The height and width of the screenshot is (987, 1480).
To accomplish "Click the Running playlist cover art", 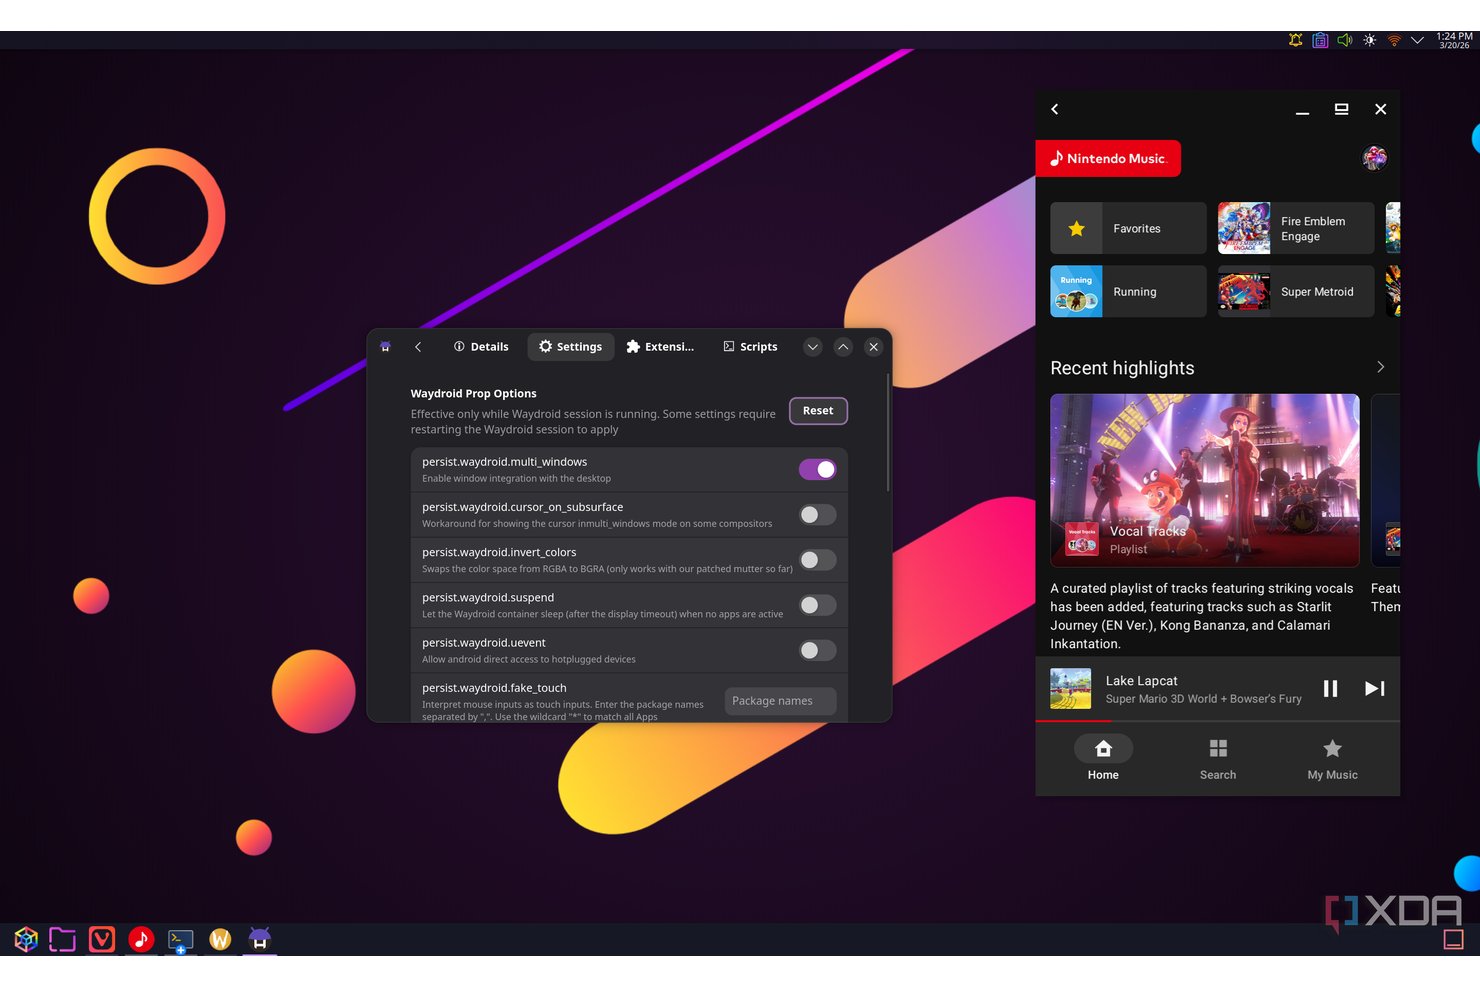I will [x=1076, y=291].
